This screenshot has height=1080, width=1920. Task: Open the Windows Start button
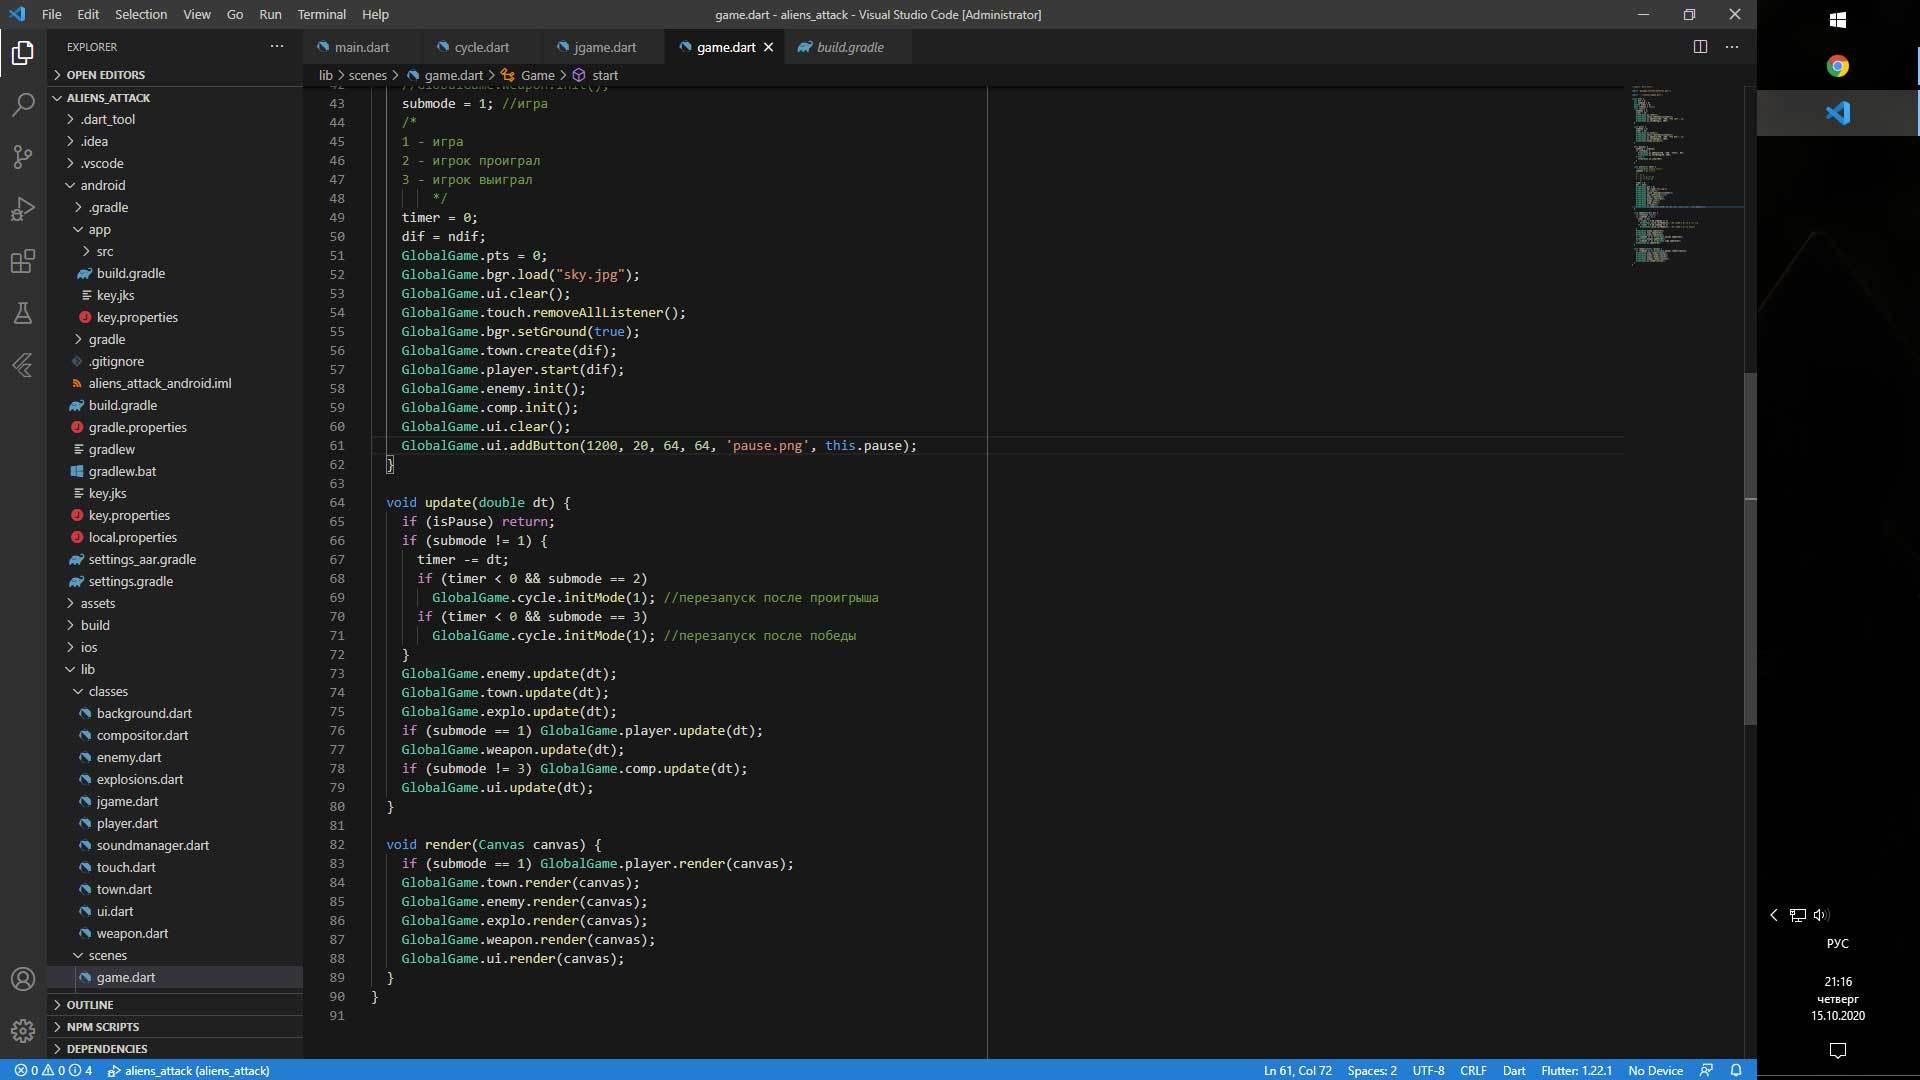coord(1838,20)
